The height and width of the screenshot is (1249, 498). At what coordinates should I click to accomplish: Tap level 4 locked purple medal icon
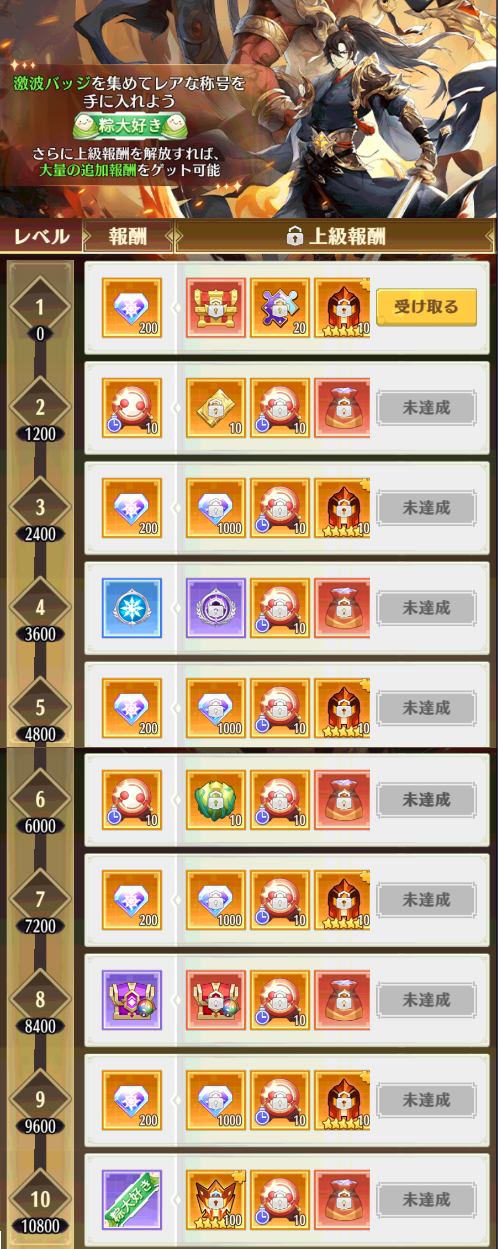tap(216, 607)
